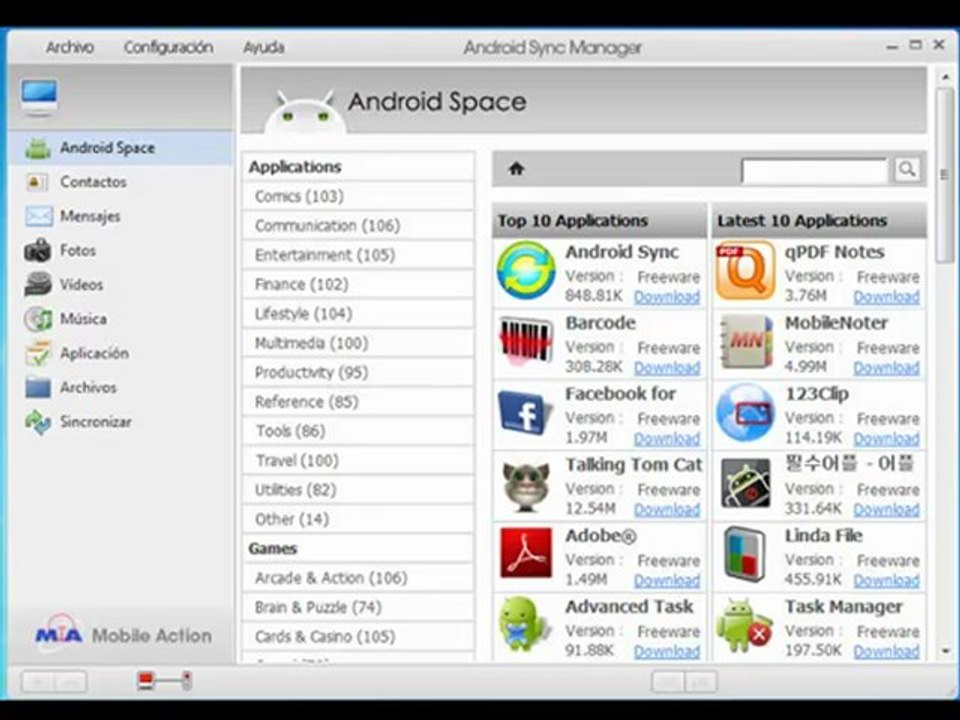Select the Communication (106) category
Screen dimensions: 960x720
358,225
